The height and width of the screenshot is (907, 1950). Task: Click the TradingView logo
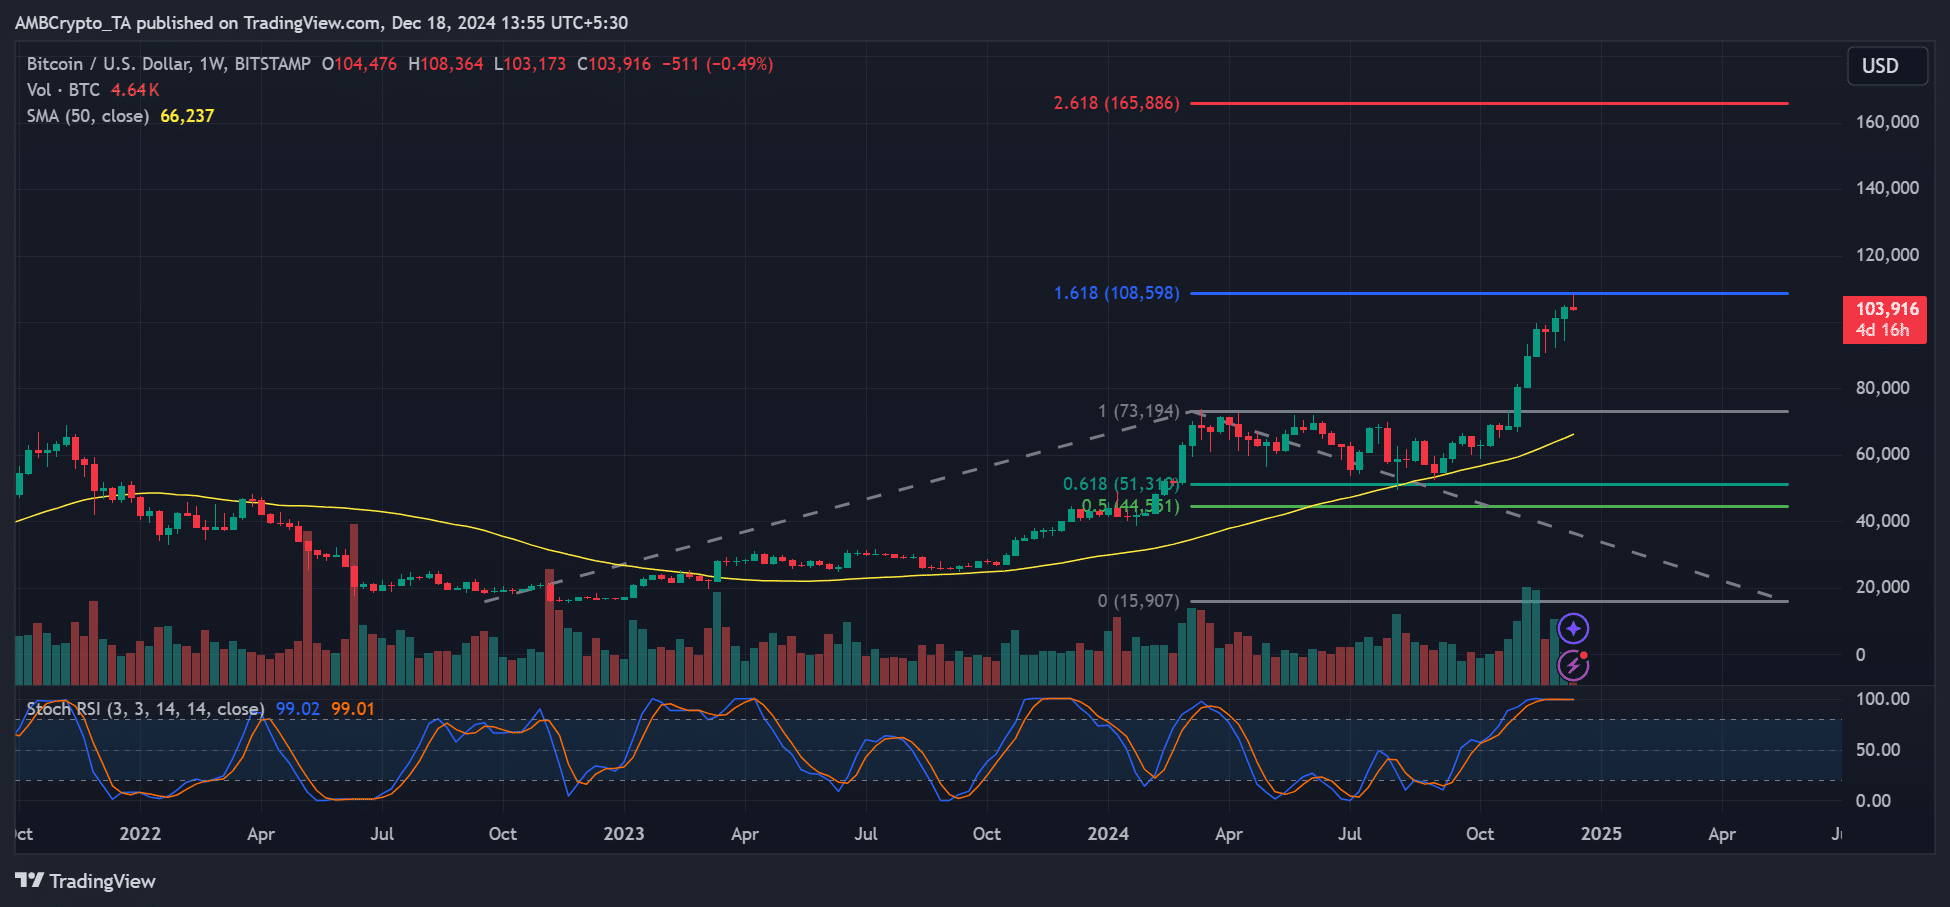tap(86, 881)
